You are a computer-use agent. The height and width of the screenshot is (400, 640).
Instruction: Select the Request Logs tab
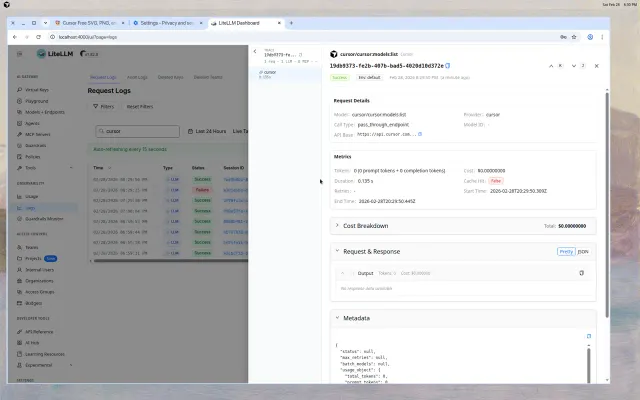click(x=103, y=77)
